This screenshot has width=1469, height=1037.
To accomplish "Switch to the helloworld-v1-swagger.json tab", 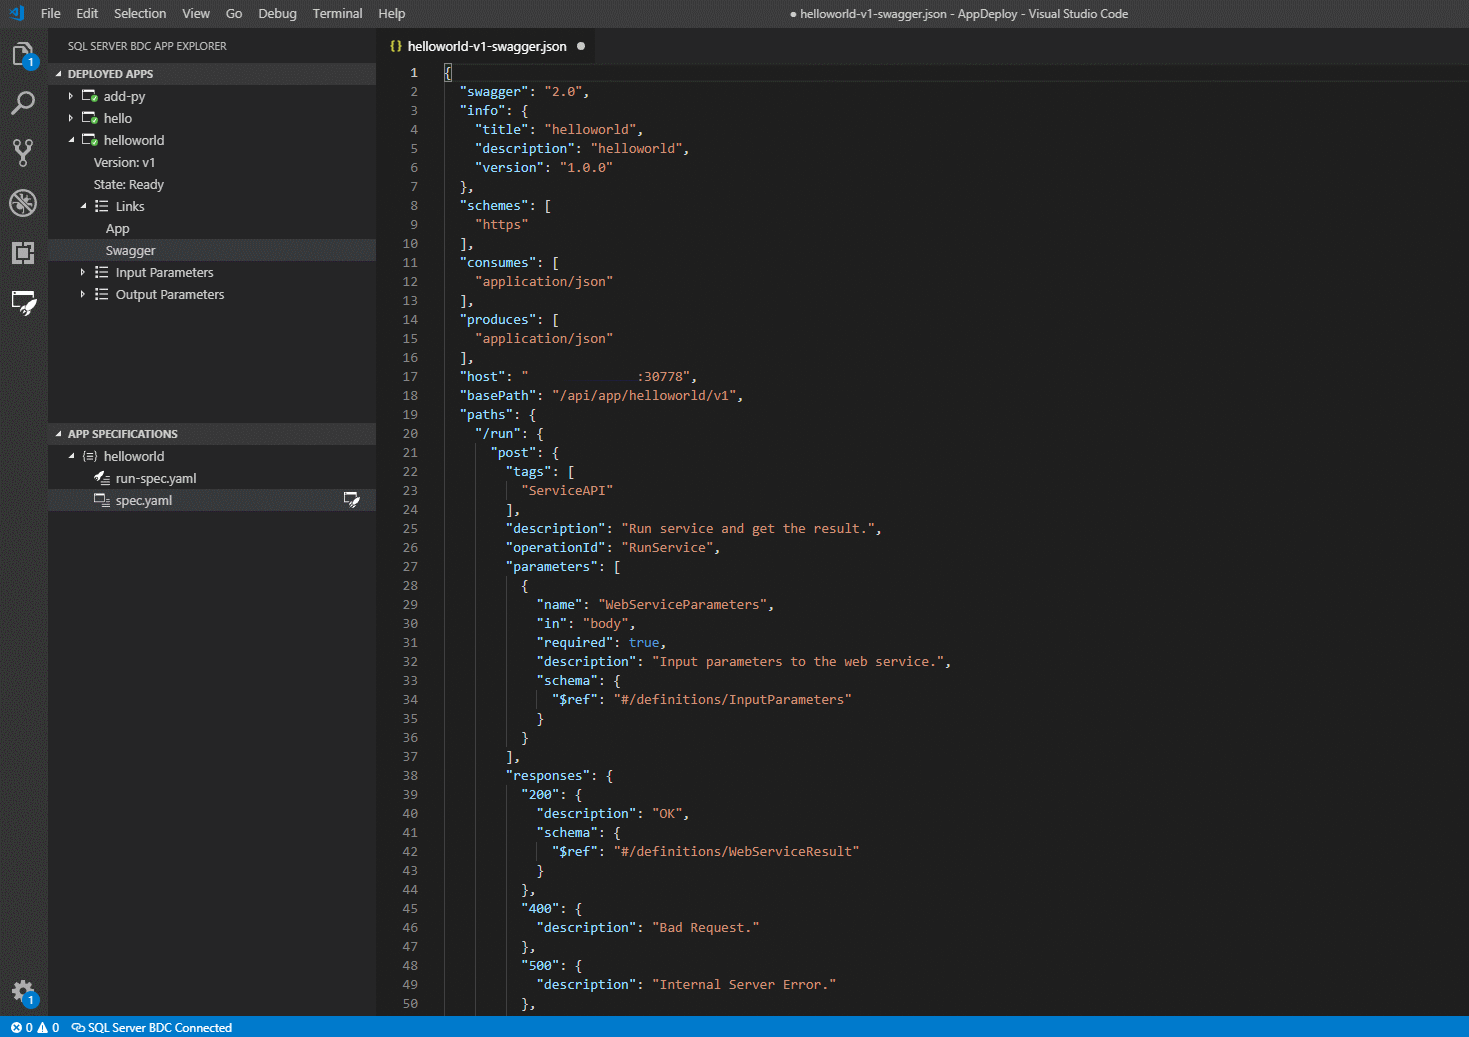I will 487,46.
